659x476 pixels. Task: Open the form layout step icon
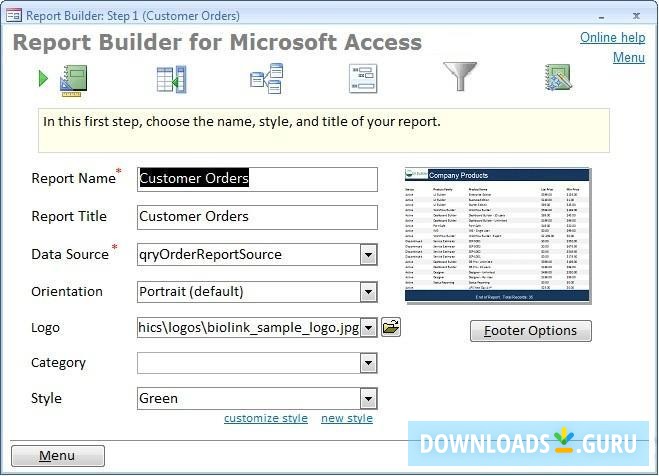point(363,78)
